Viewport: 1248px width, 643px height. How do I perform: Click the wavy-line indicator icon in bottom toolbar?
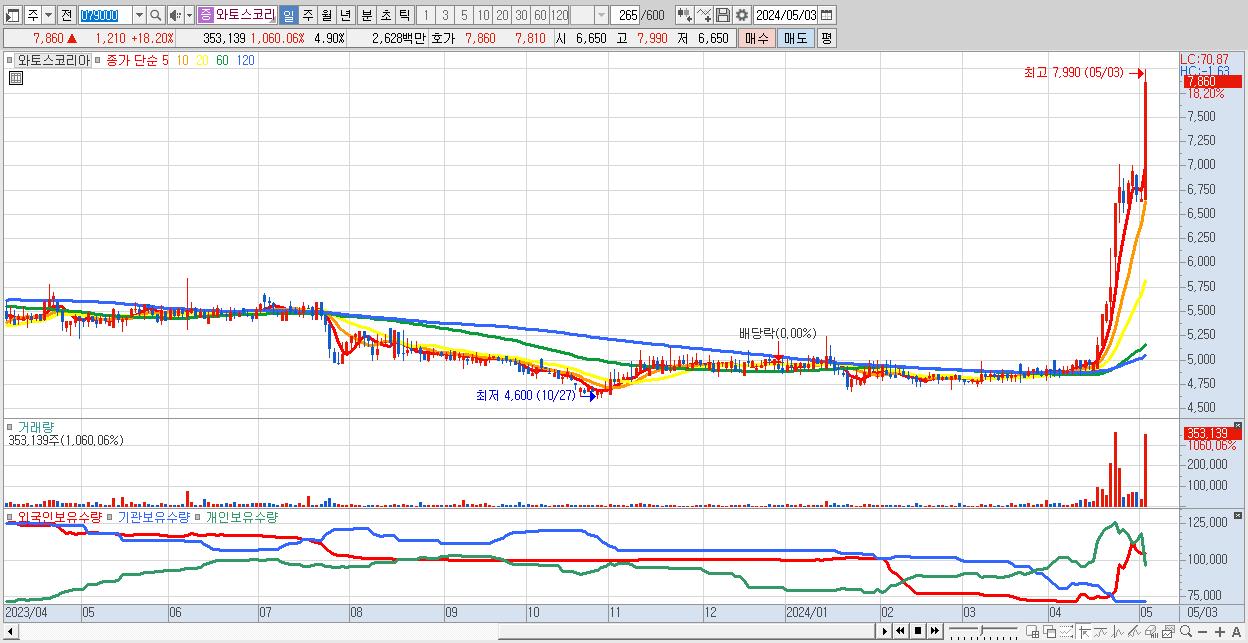pyautogui.click(x=1101, y=631)
